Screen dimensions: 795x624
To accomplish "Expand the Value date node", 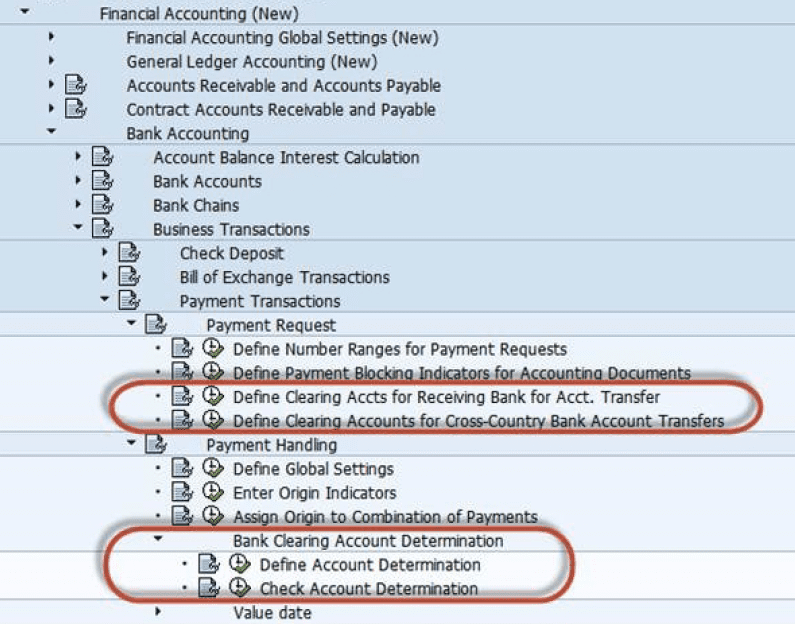I will pos(158,611).
